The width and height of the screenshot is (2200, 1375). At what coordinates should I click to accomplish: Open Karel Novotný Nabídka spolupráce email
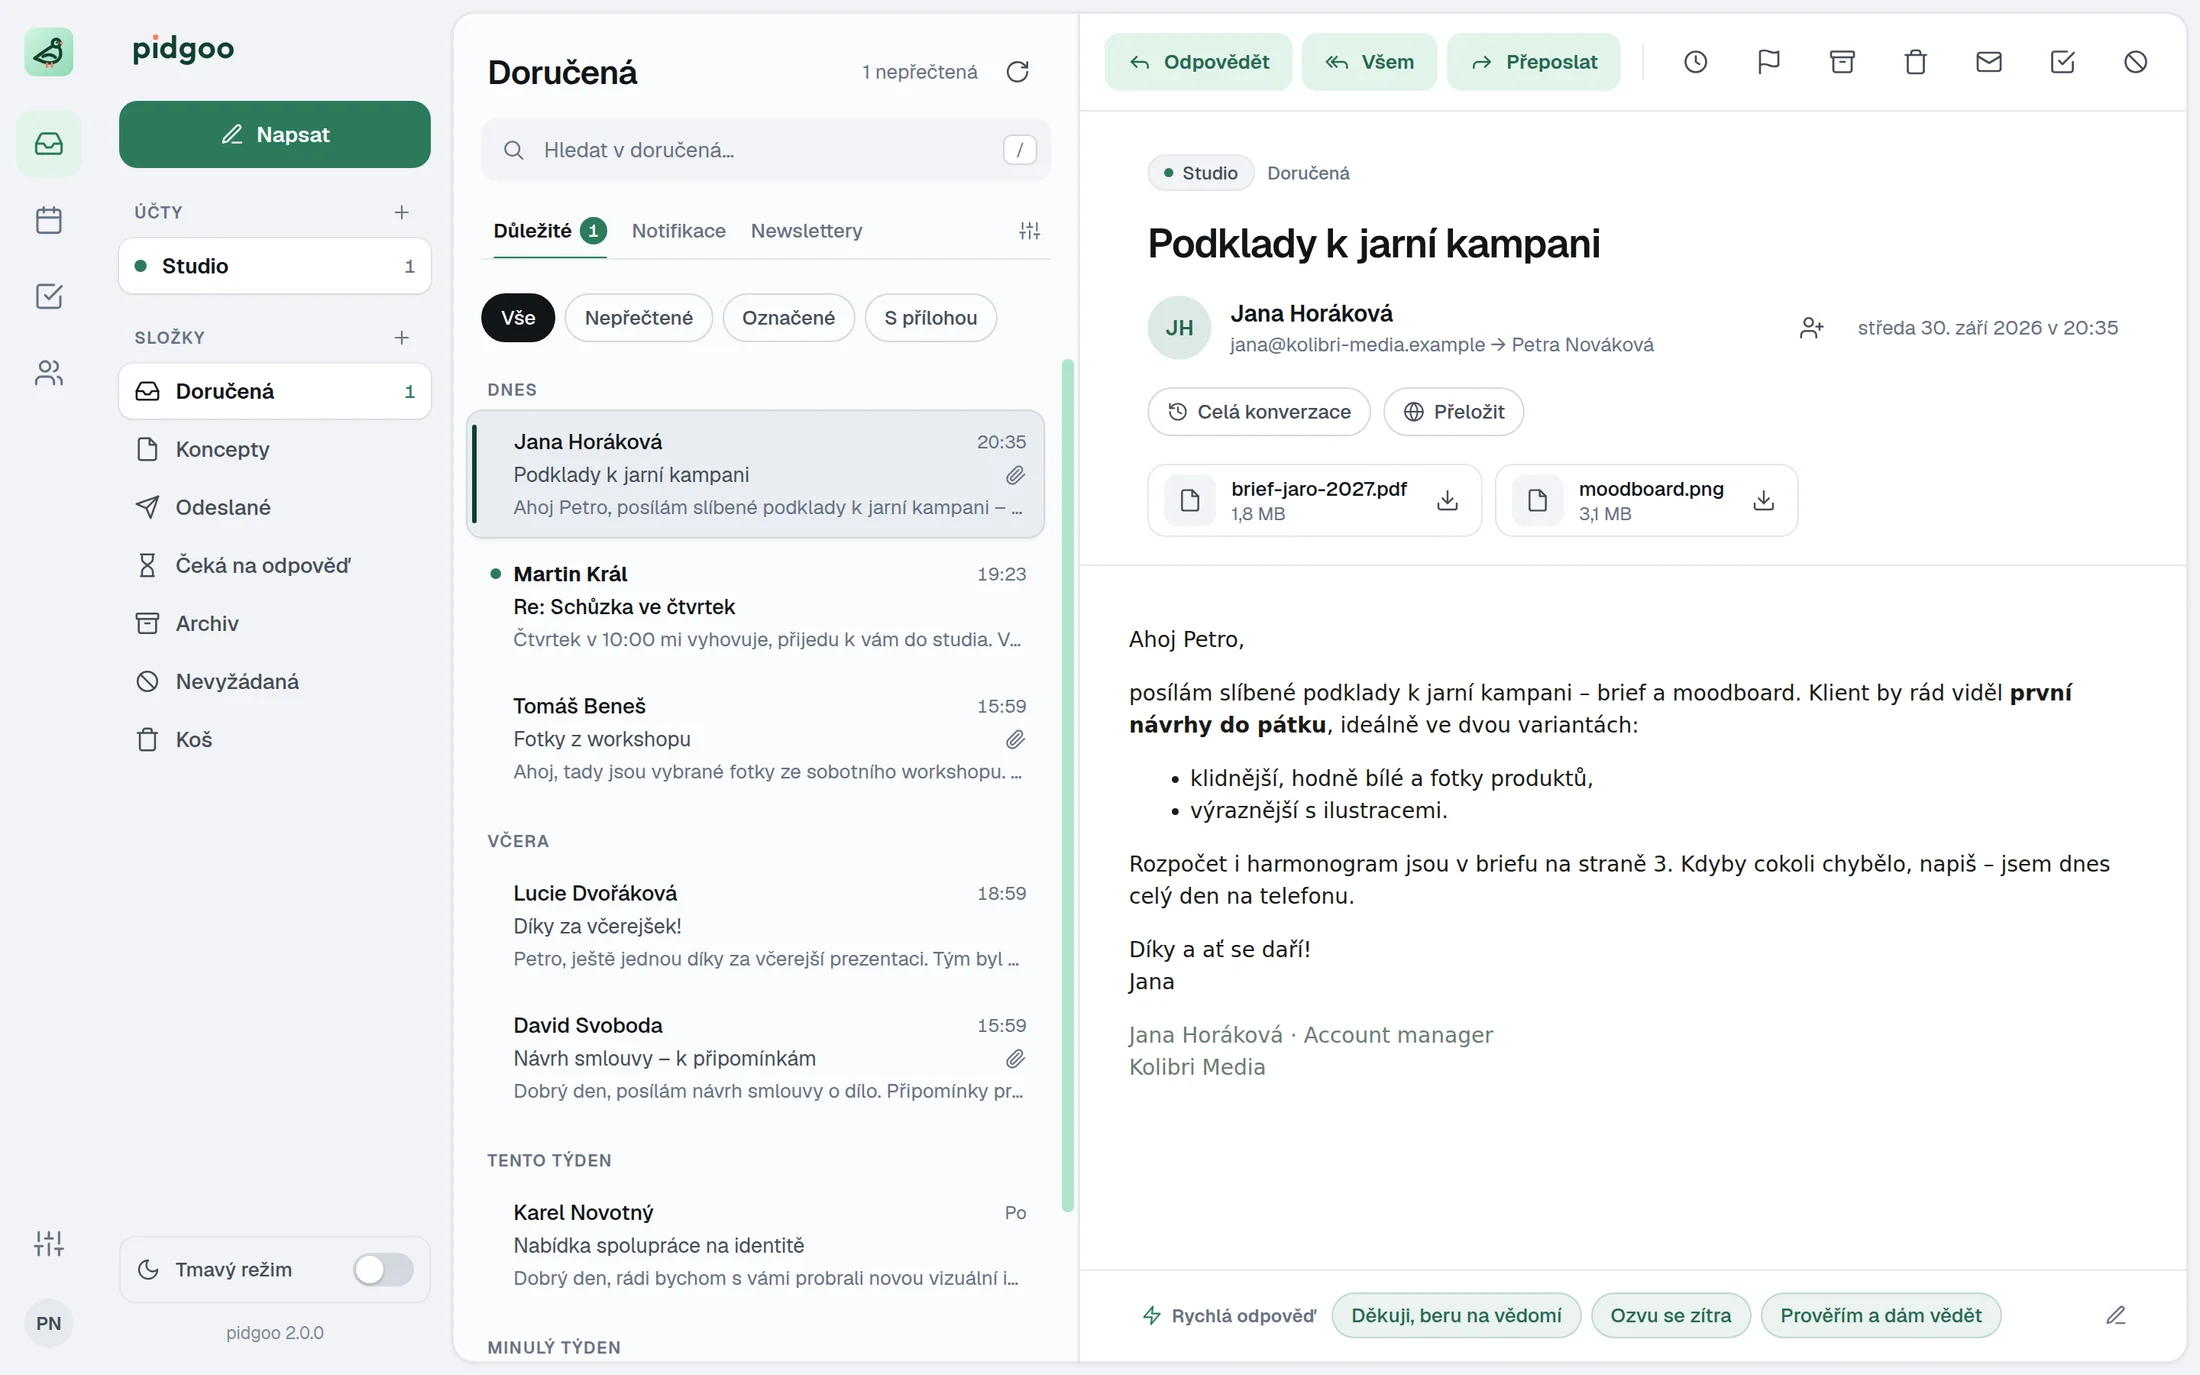(x=756, y=1245)
